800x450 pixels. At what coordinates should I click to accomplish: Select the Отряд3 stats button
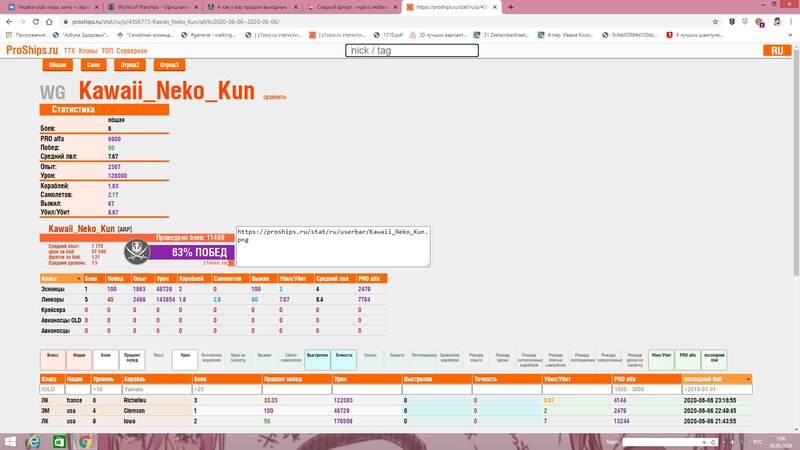(169, 65)
